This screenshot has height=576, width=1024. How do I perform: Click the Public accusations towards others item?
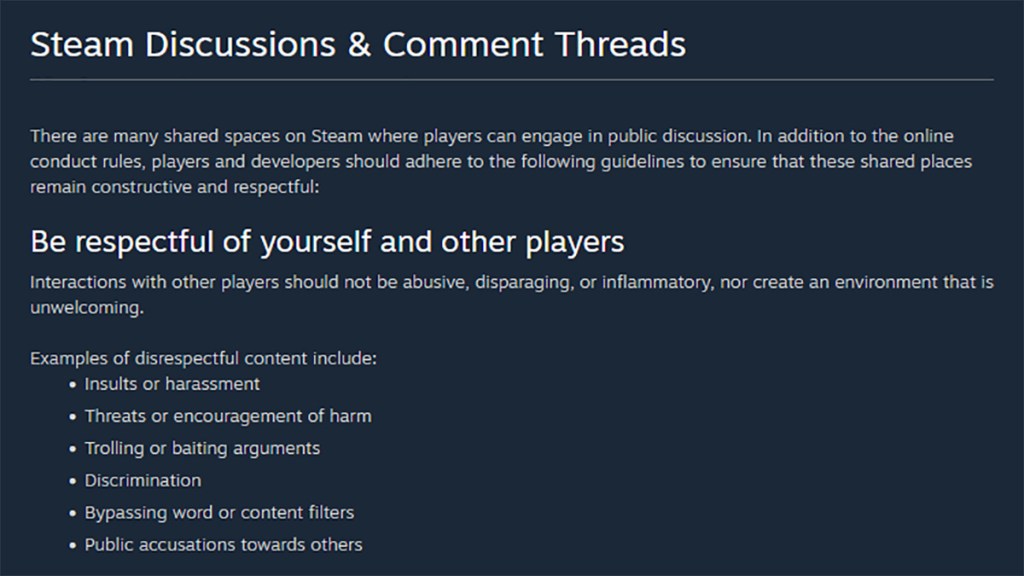(x=223, y=545)
